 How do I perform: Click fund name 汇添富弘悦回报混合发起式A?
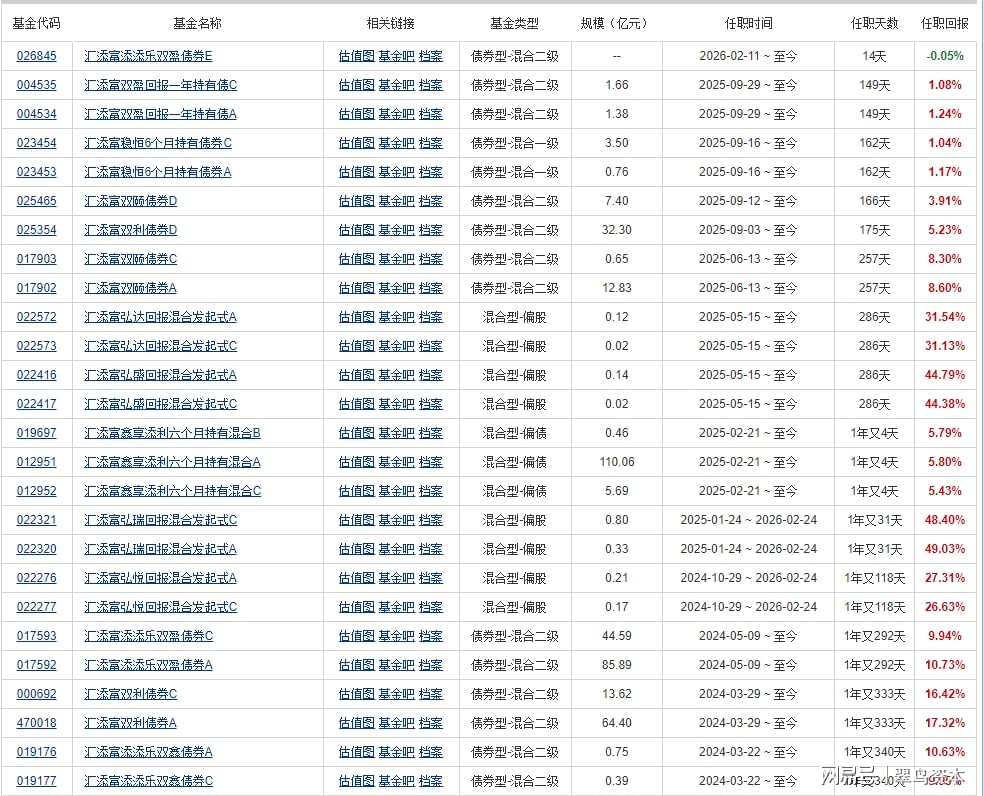pos(161,578)
